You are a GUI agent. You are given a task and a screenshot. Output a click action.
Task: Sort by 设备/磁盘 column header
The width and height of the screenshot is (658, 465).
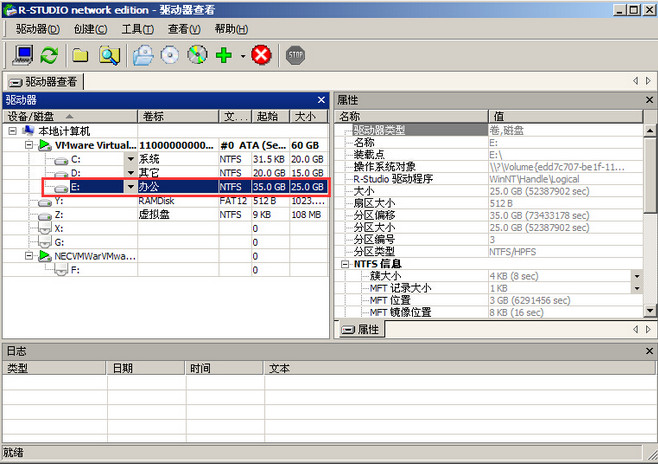70,116
